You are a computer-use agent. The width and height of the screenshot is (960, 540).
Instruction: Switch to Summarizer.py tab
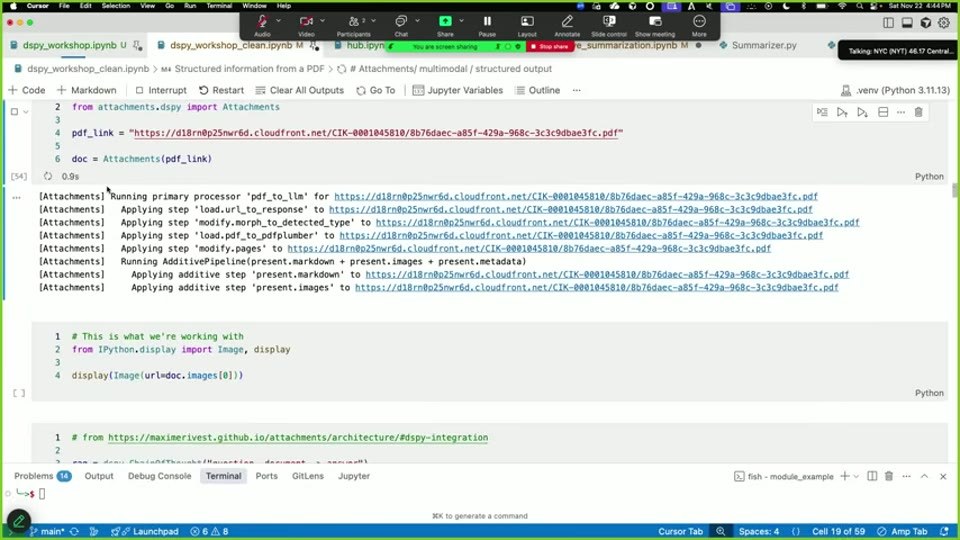(764, 45)
